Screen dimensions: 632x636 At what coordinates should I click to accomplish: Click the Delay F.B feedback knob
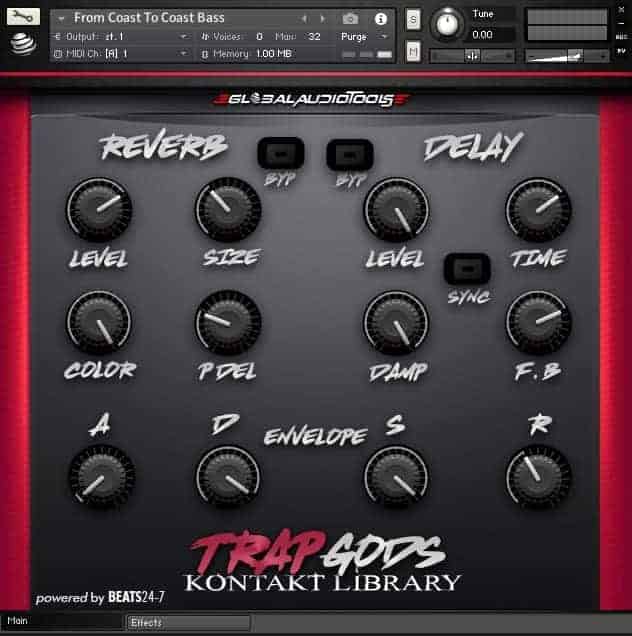click(538, 322)
